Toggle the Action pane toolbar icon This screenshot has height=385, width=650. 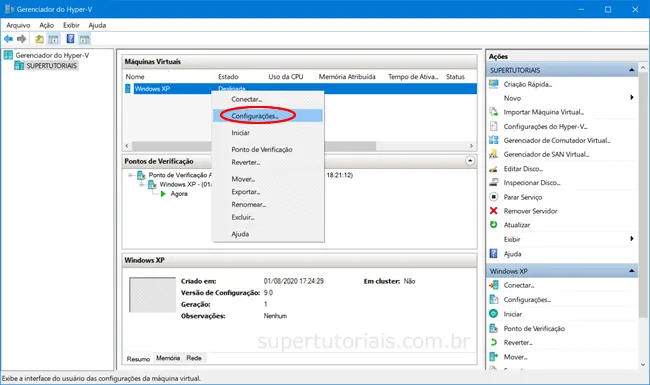coord(85,39)
